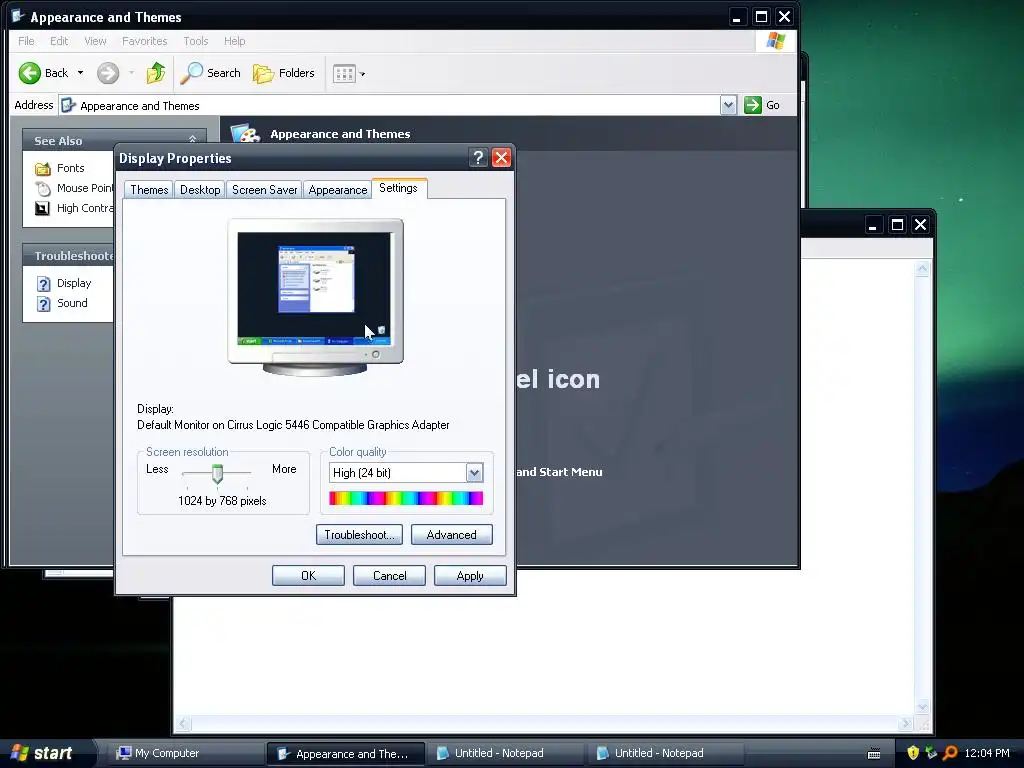The image size is (1024, 768).
Task: Open the Display troubleshooter link
Action: click(74, 283)
